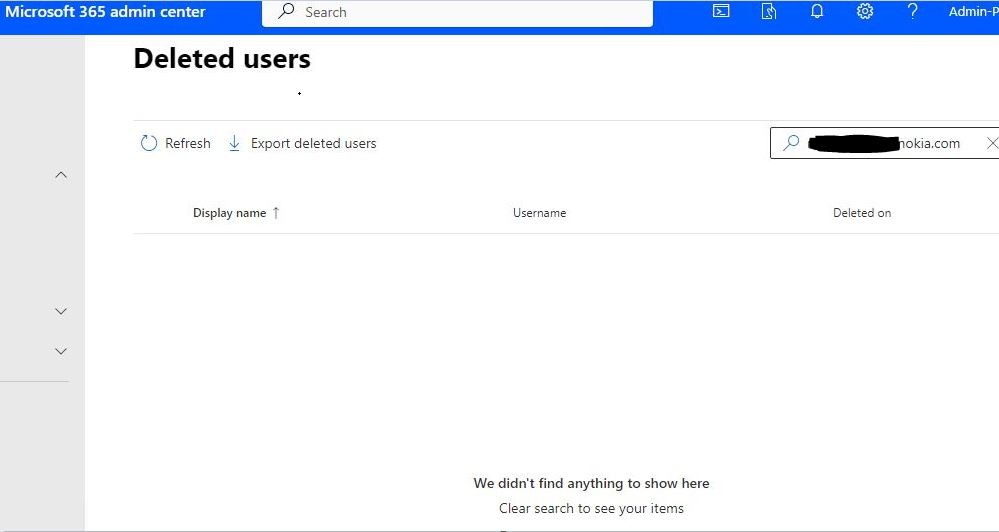Click the magnifier icon in user filter

tap(791, 143)
